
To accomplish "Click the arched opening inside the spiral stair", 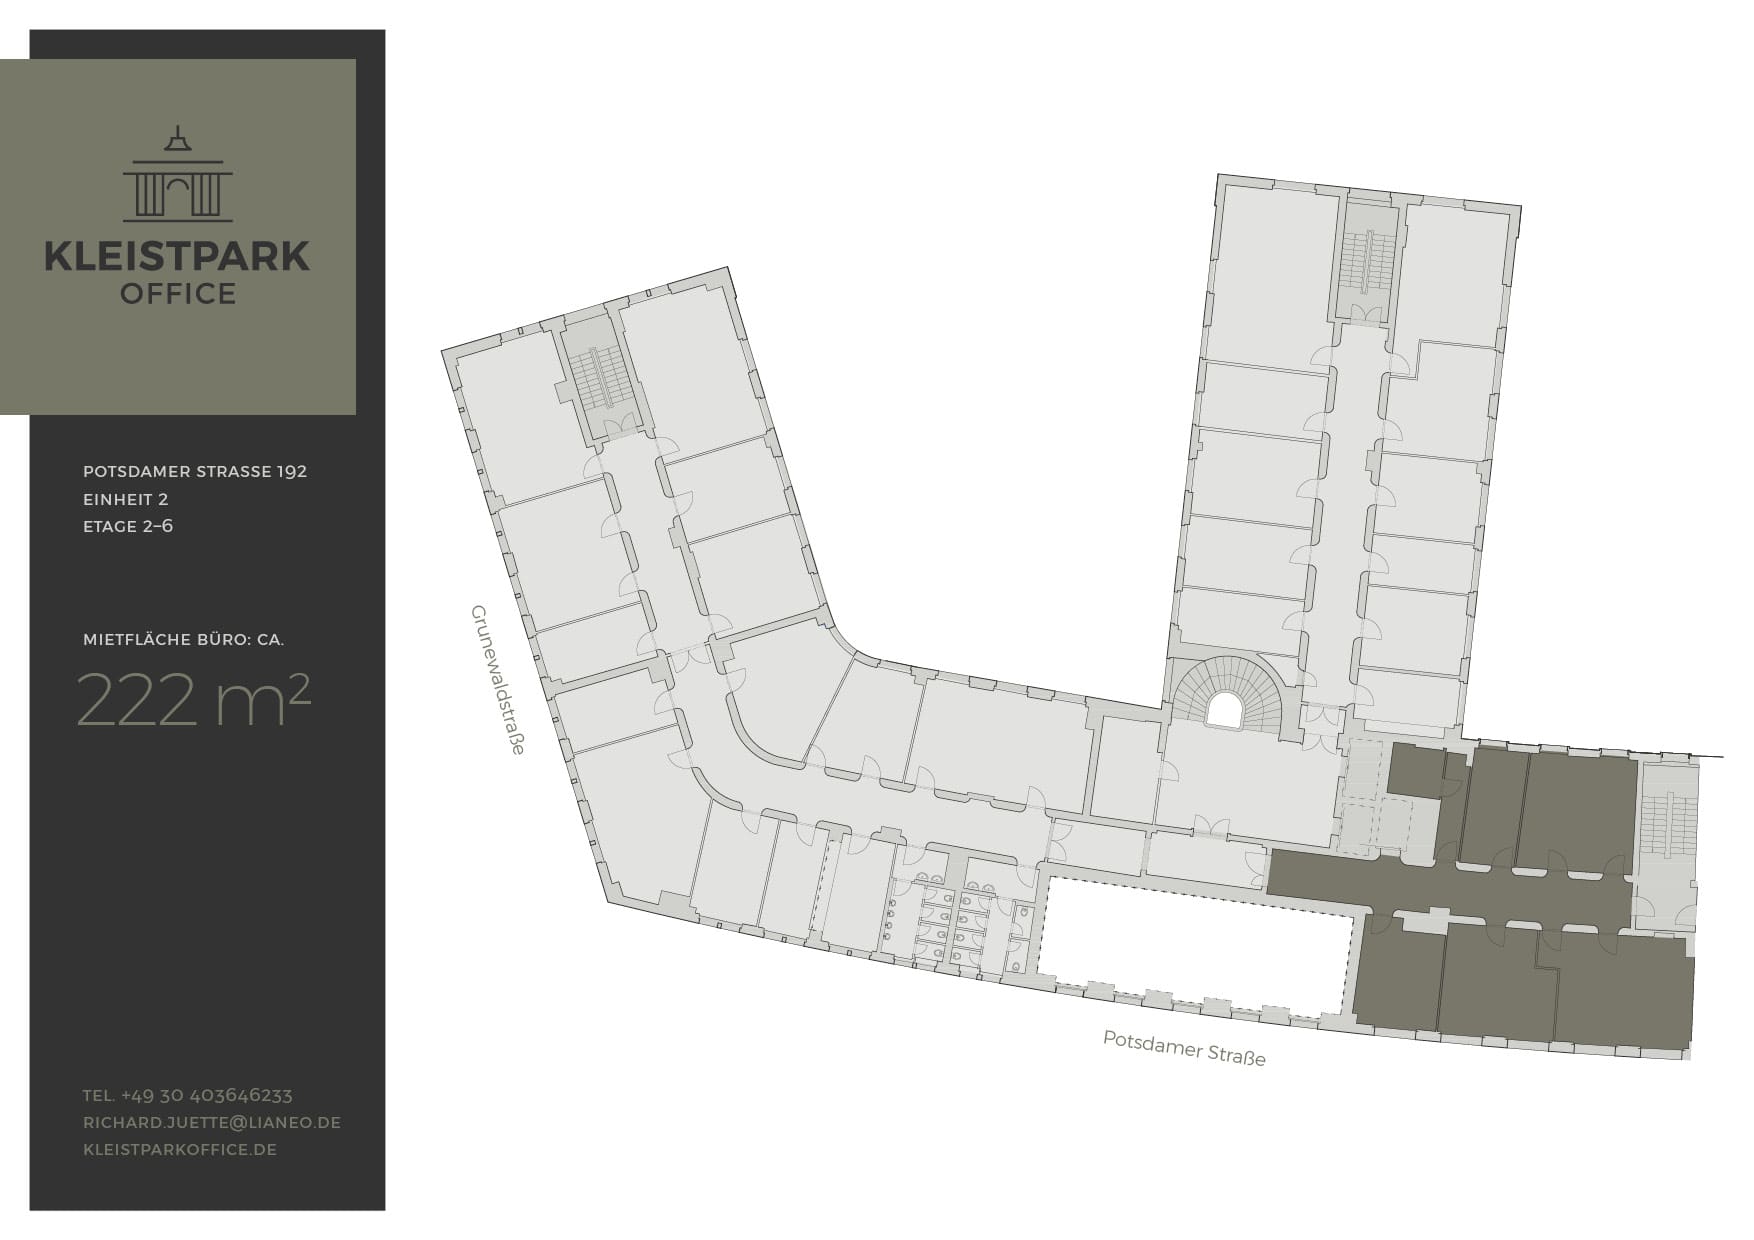I will point(1225,711).
